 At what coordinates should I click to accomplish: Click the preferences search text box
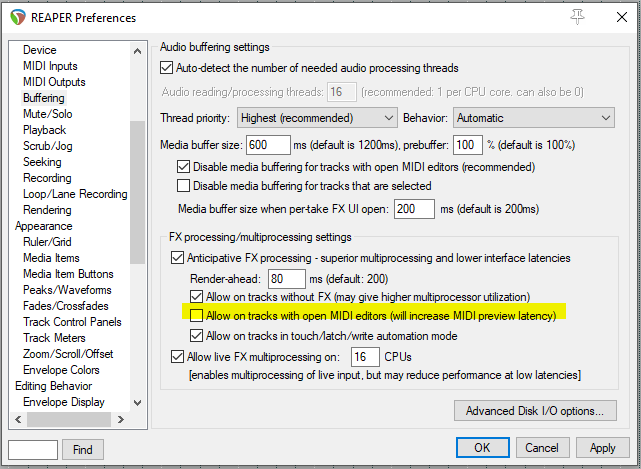(x=32, y=449)
